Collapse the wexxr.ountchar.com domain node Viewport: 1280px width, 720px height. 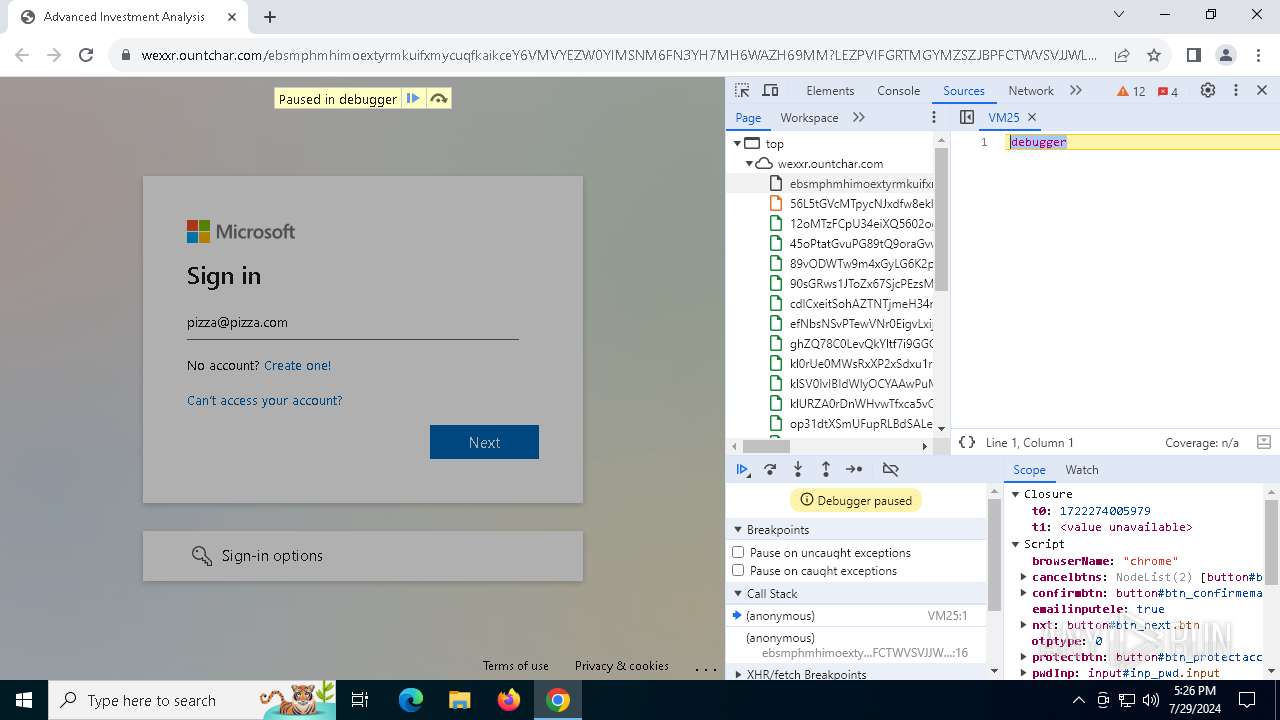pyautogui.click(x=749, y=164)
